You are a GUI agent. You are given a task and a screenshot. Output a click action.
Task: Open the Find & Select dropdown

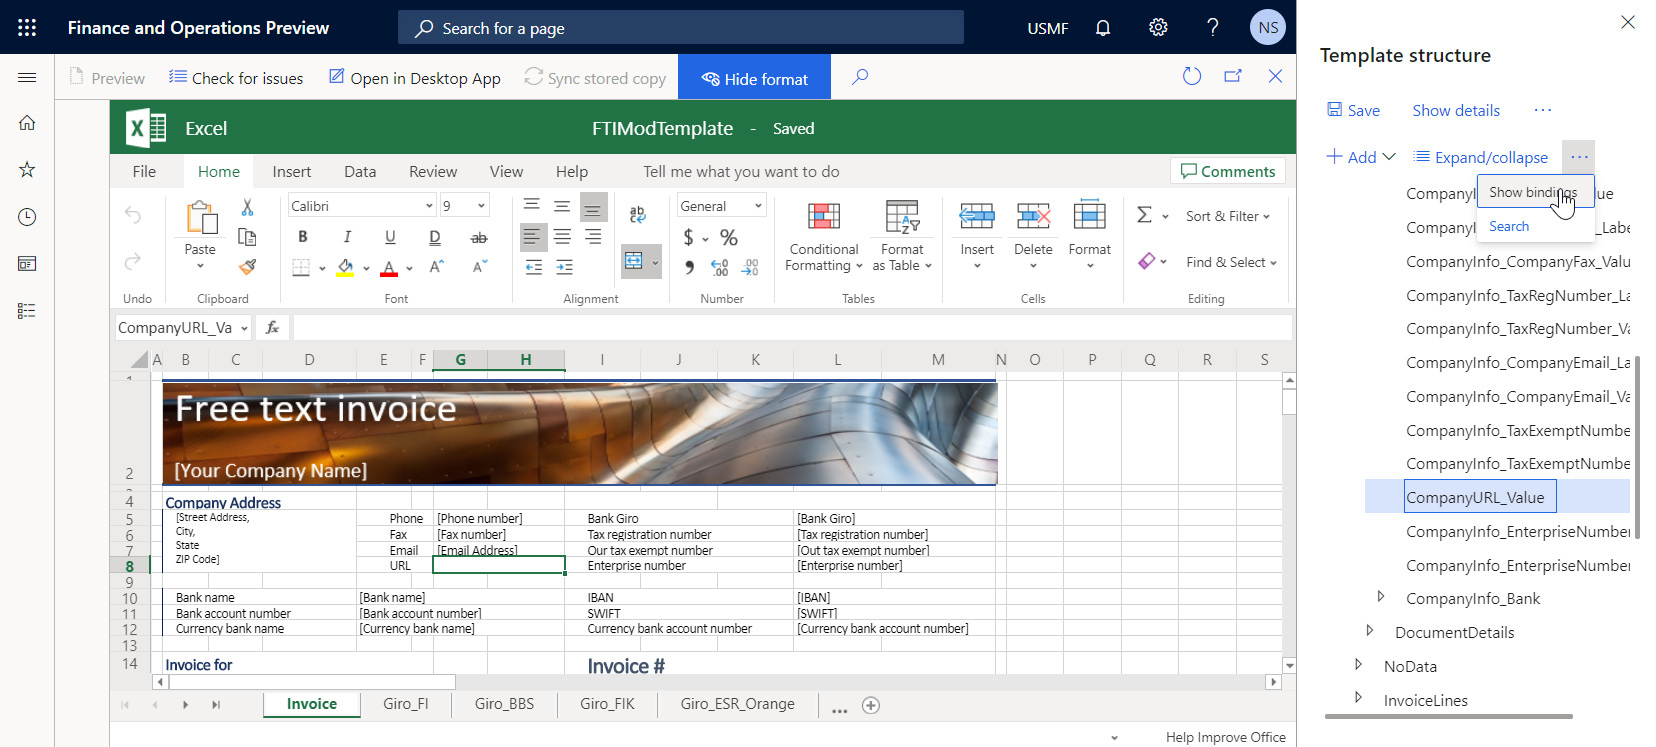(1231, 262)
